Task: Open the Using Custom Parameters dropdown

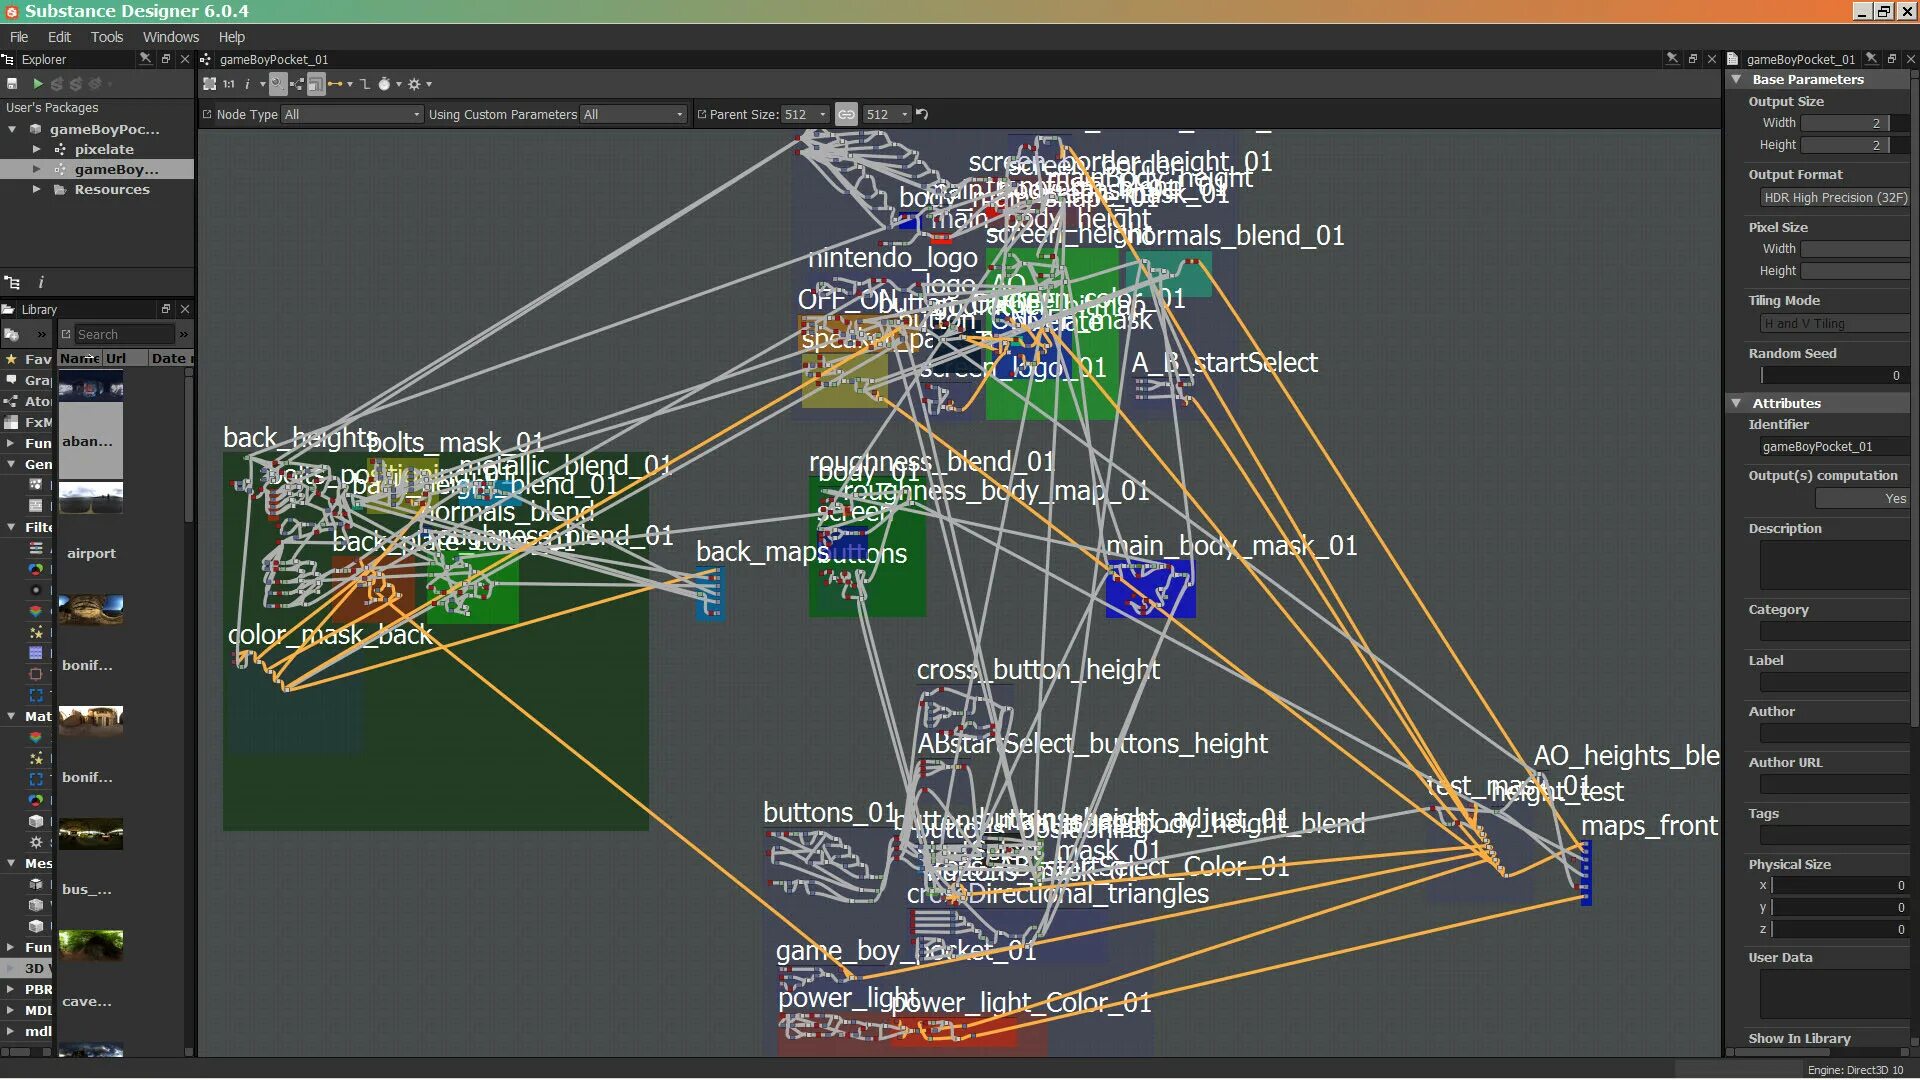Action: 633,114
